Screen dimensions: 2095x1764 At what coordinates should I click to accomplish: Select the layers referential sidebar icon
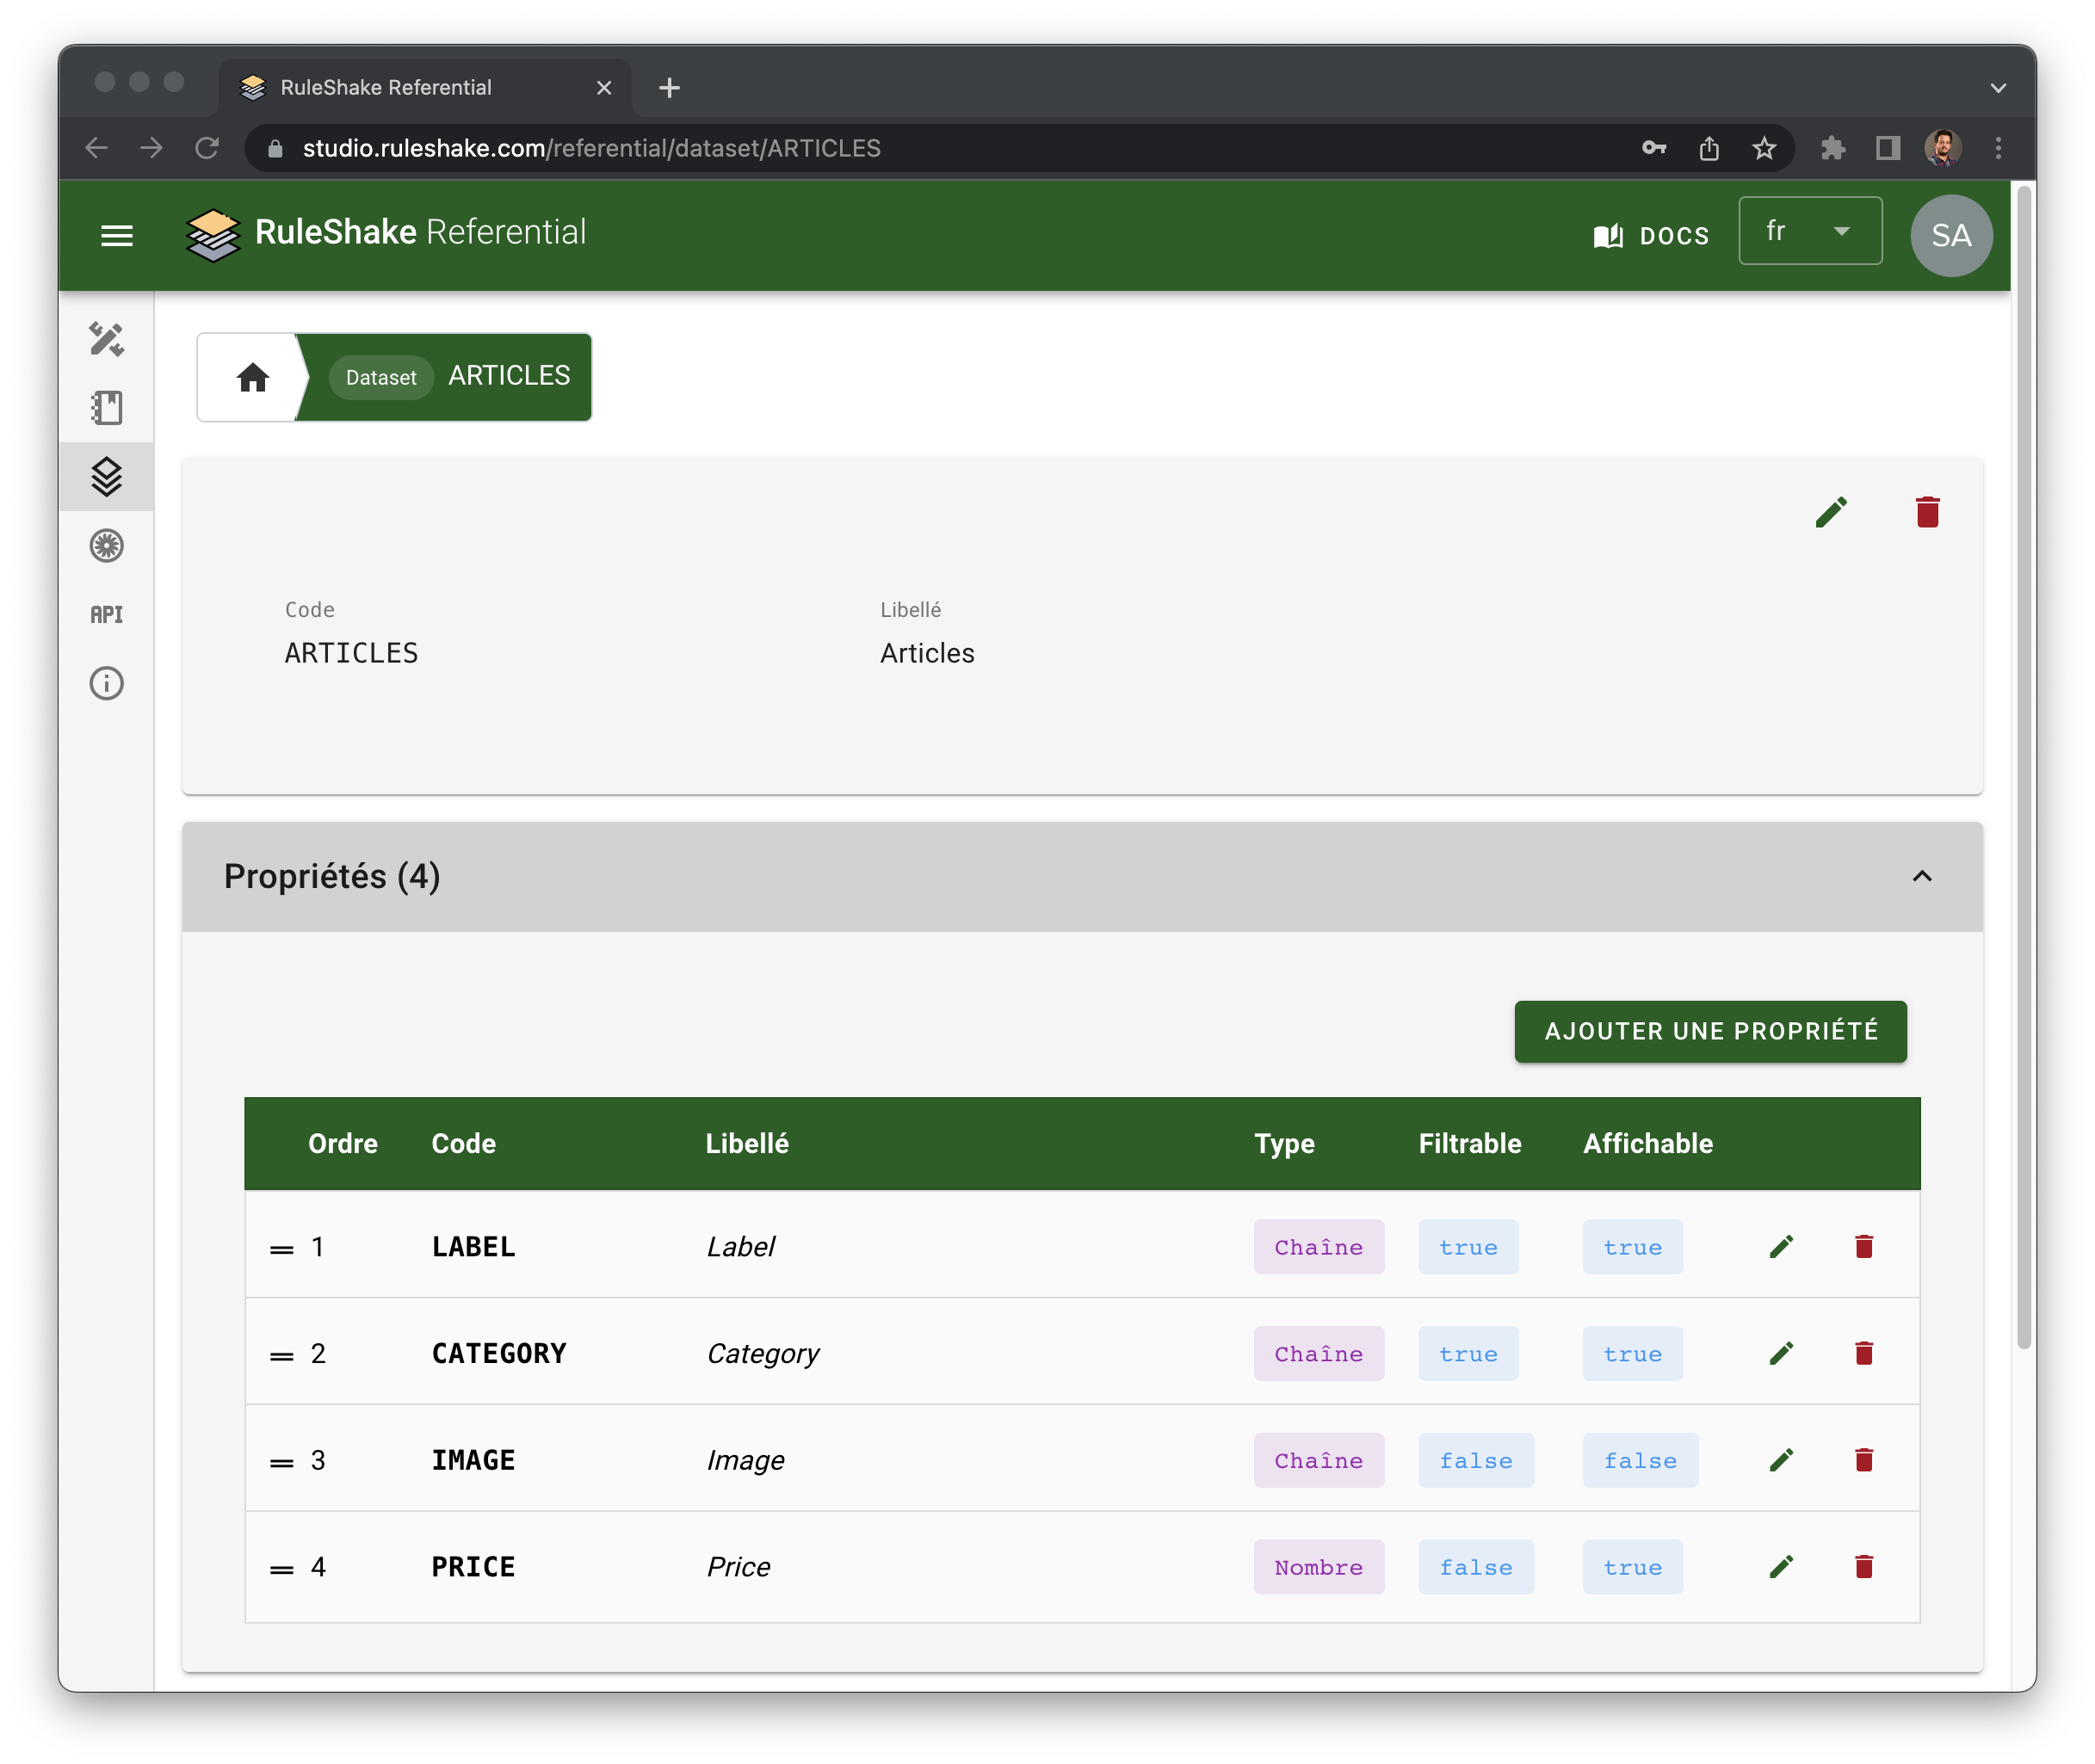pos(107,477)
